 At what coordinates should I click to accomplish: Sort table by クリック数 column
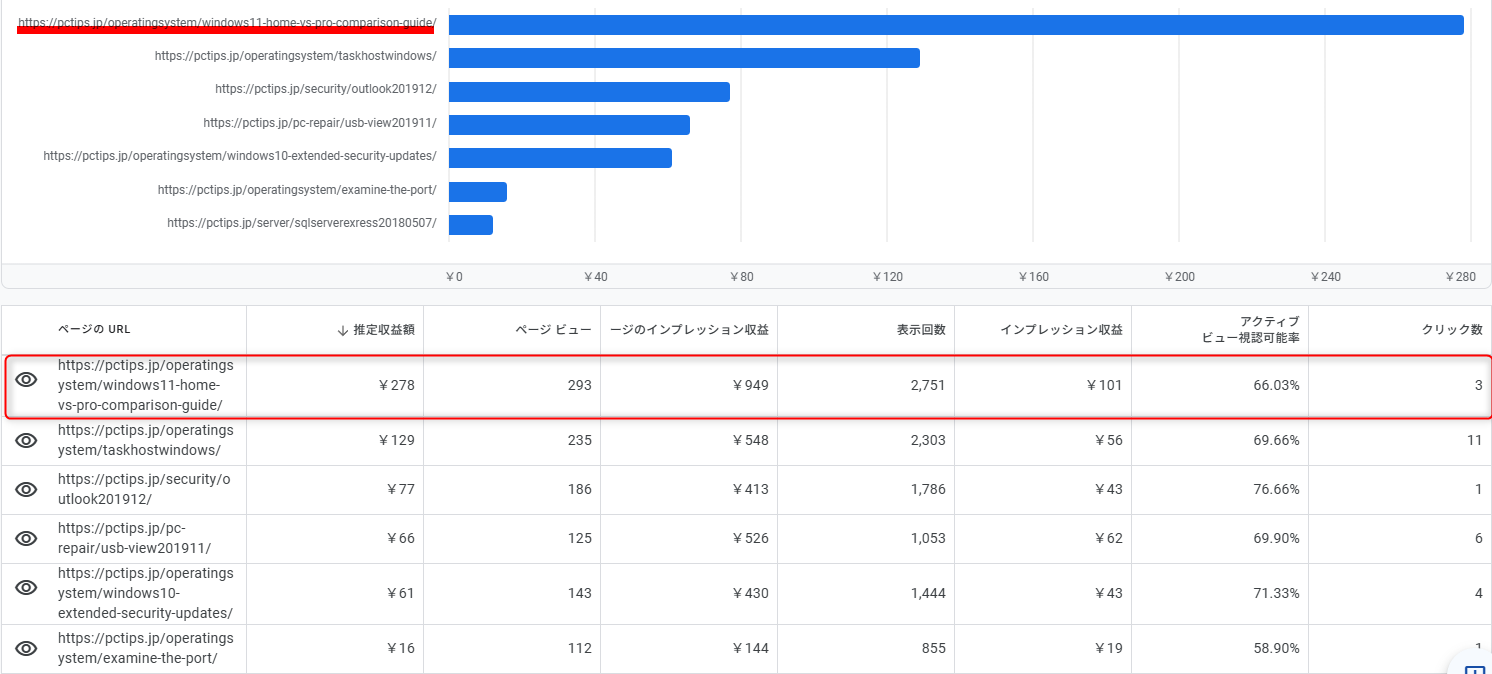[x=1452, y=330]
